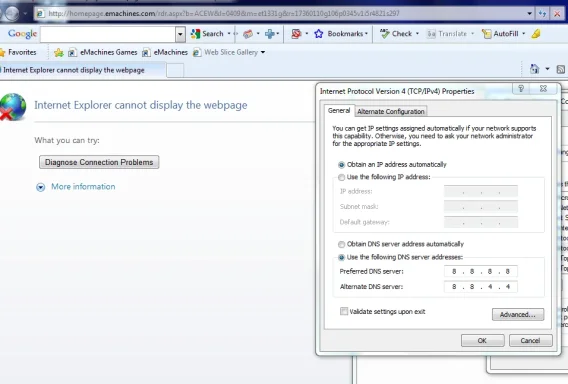This screenshot has height=384, width=568.
Task: Click the browser refresh button
Action: [x=542, y=14]
